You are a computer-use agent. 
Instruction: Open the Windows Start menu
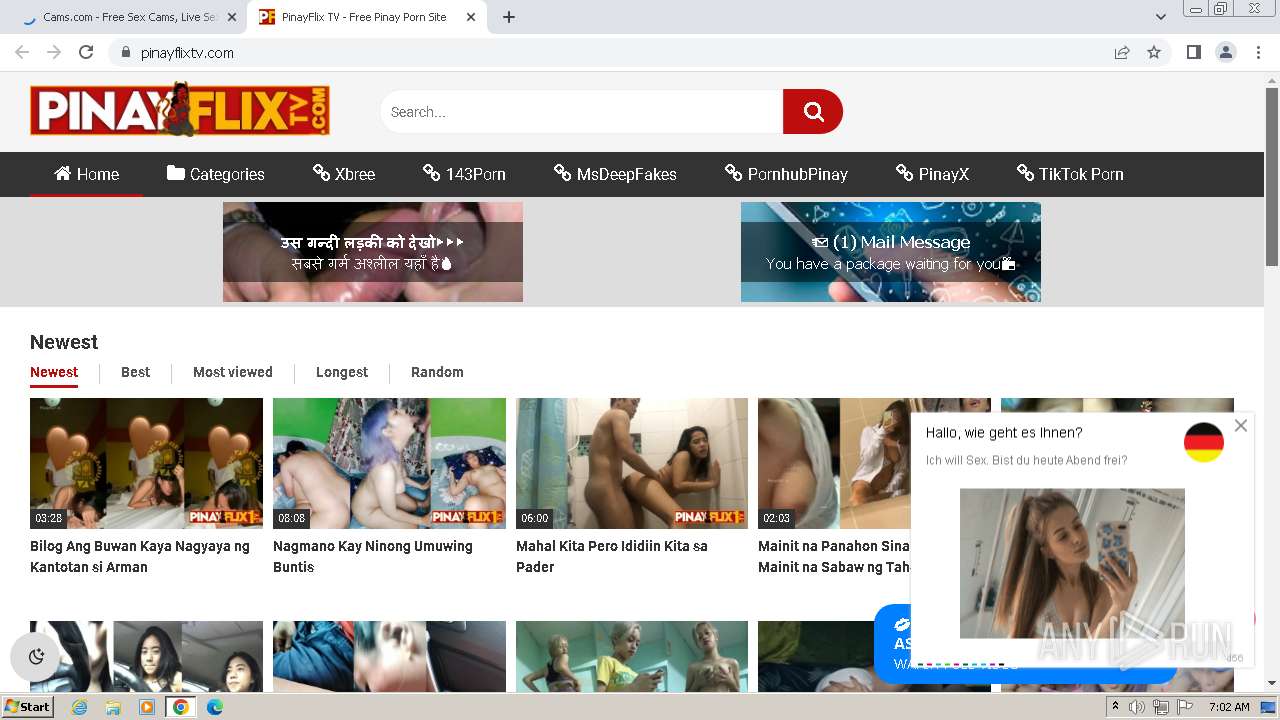27,707
